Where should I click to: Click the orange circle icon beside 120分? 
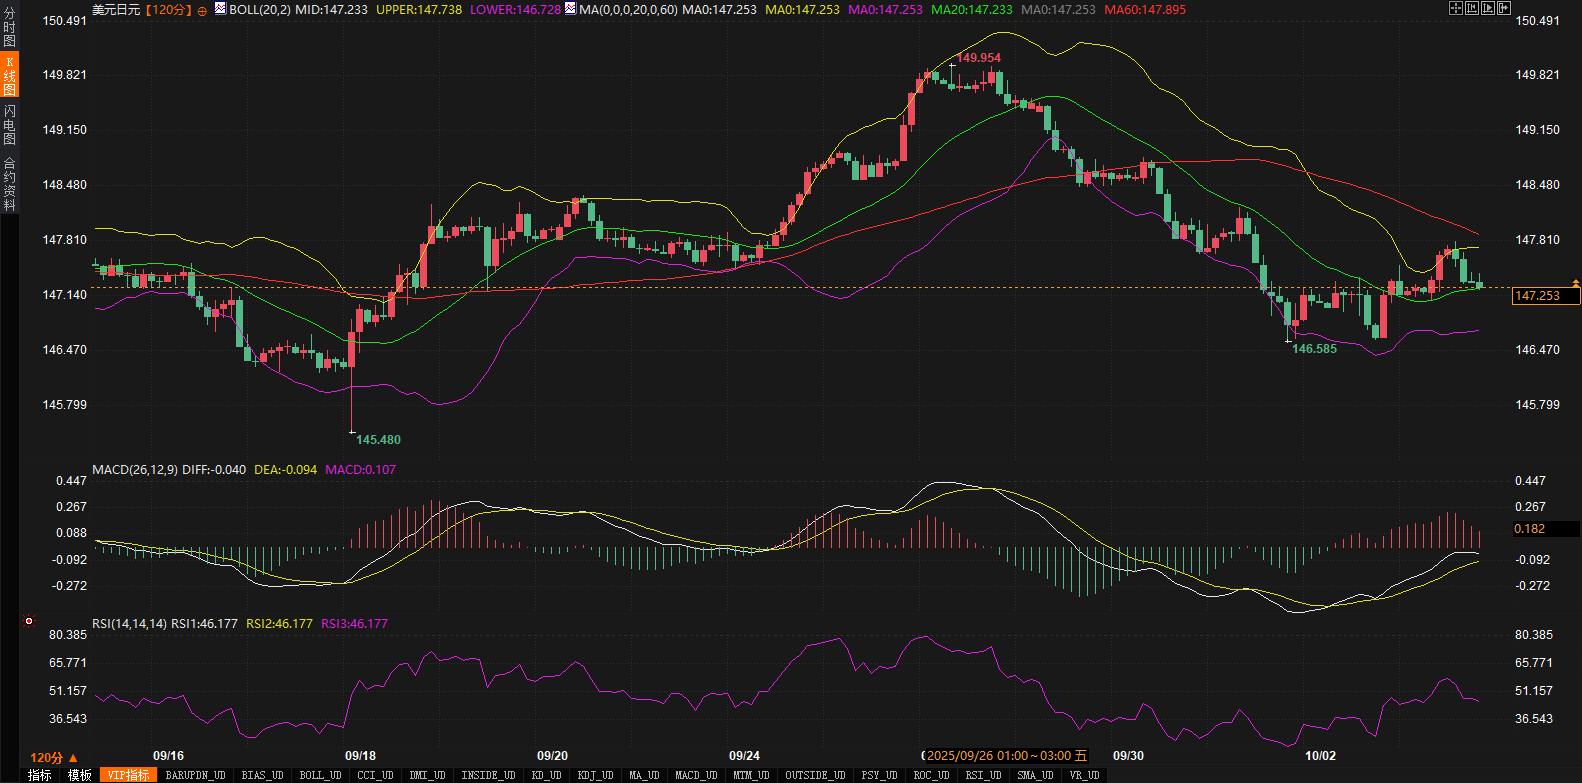point(202,10)
